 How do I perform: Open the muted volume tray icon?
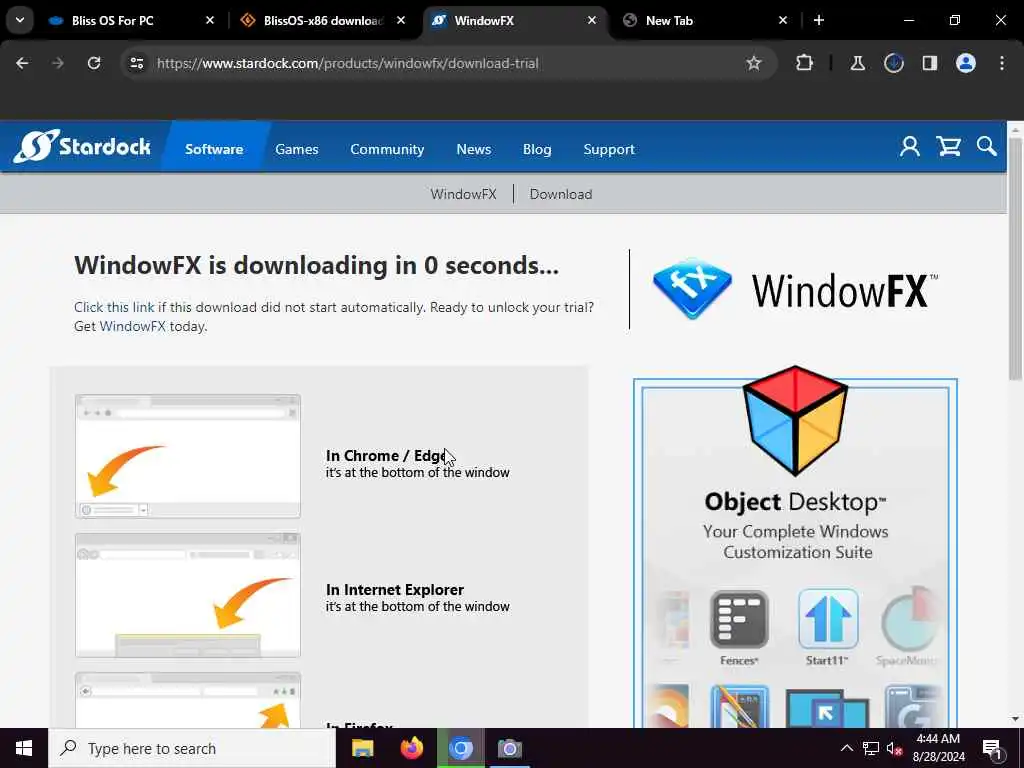pyautogui.click(x=894, y=748)
